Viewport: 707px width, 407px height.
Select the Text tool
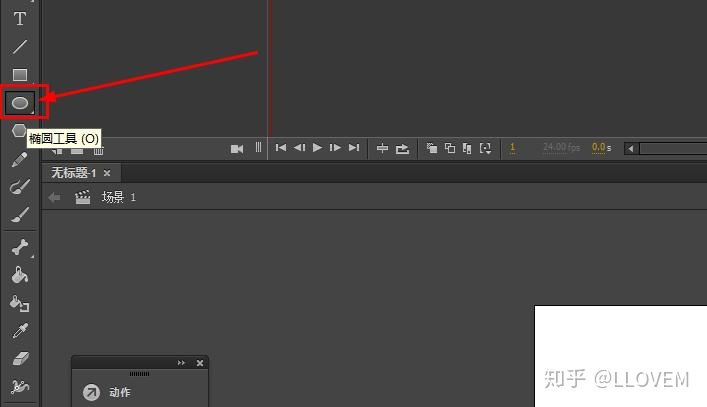20,19
